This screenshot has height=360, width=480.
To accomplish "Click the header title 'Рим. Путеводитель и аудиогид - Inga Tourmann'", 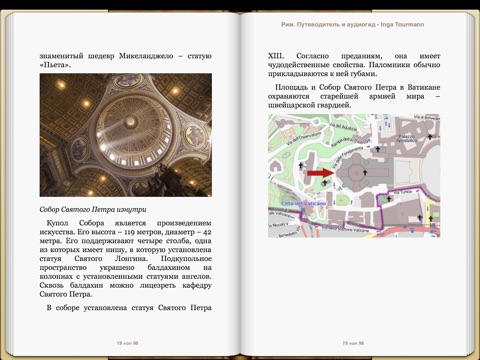I will pos(353,24).
